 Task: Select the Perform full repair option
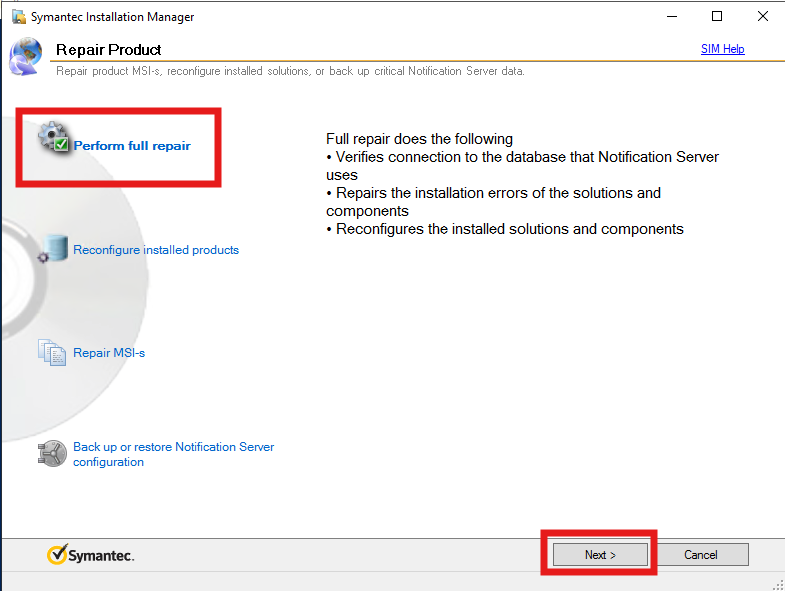tap(132, 146)
